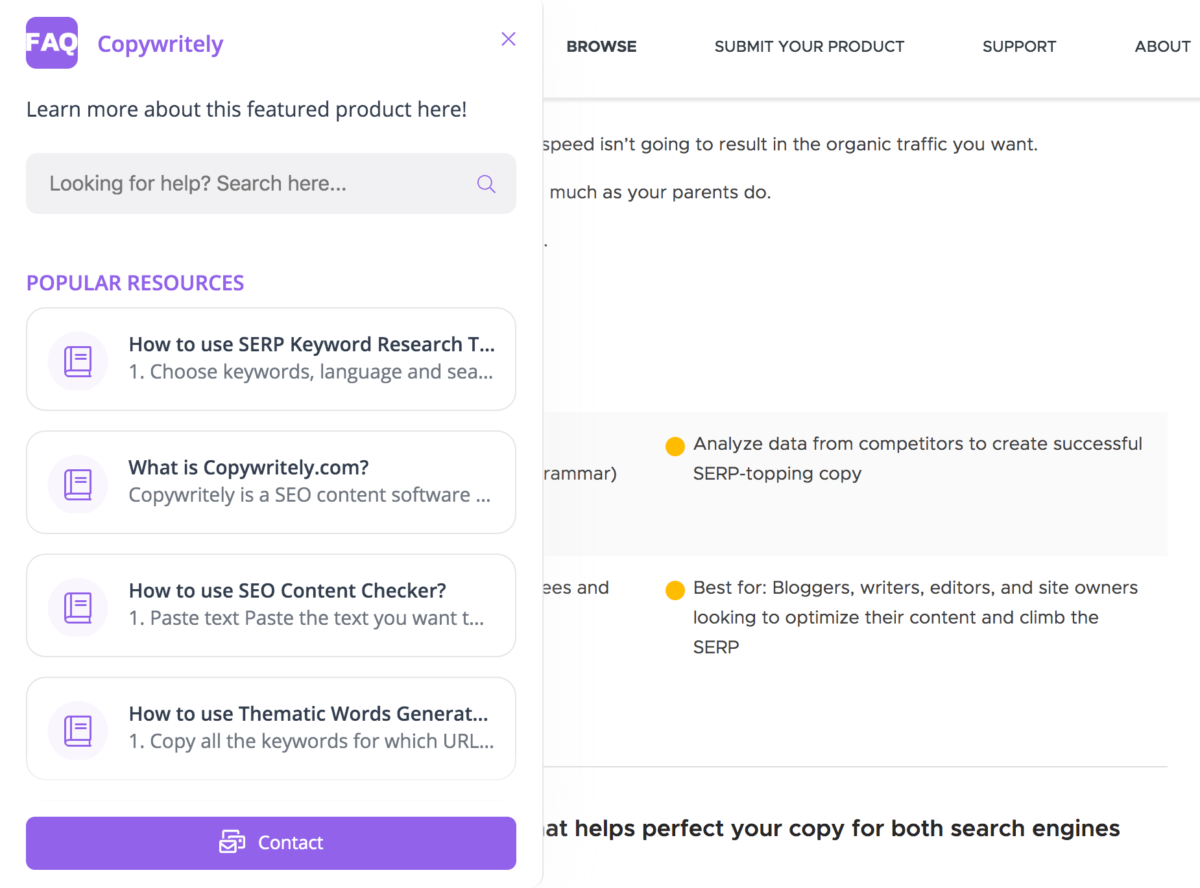Viewport: 1200px width, 888px height.
Task: Select SUBMIT YOUR PRODUCT in the navigation
Action: [x=809, y=46]
